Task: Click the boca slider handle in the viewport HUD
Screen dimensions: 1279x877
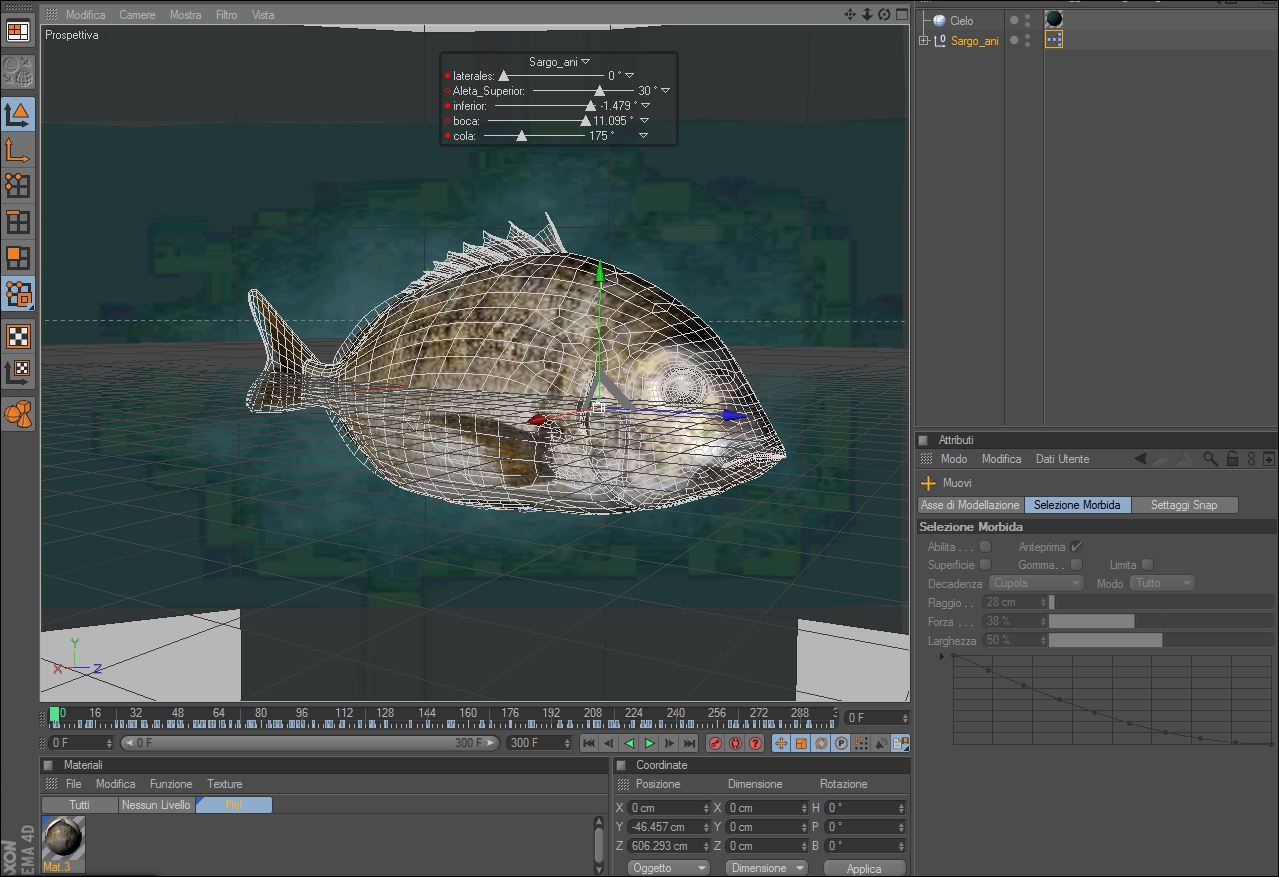Action: click(x=585, y=121)
